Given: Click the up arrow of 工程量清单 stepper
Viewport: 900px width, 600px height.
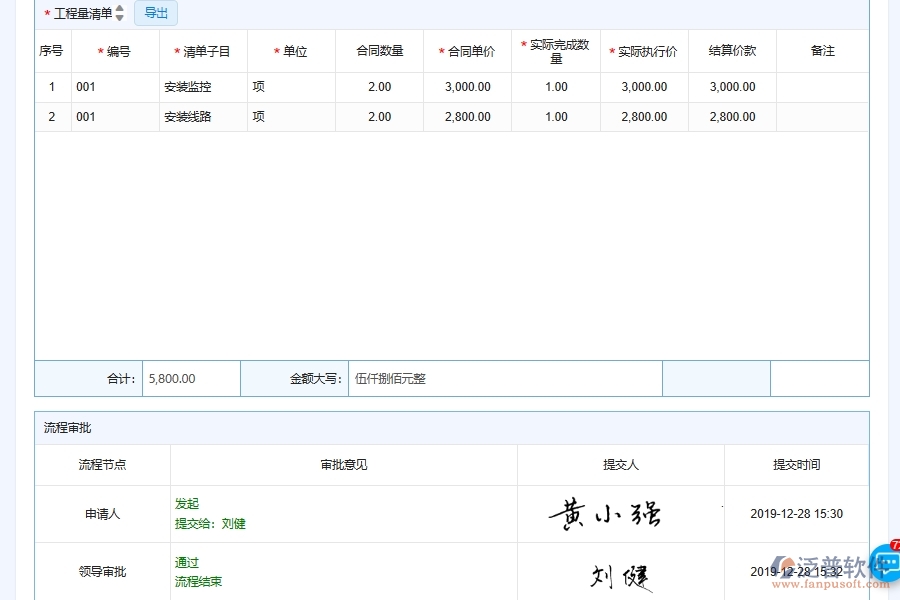Looking at the screenshot, I should pos(120,9).
